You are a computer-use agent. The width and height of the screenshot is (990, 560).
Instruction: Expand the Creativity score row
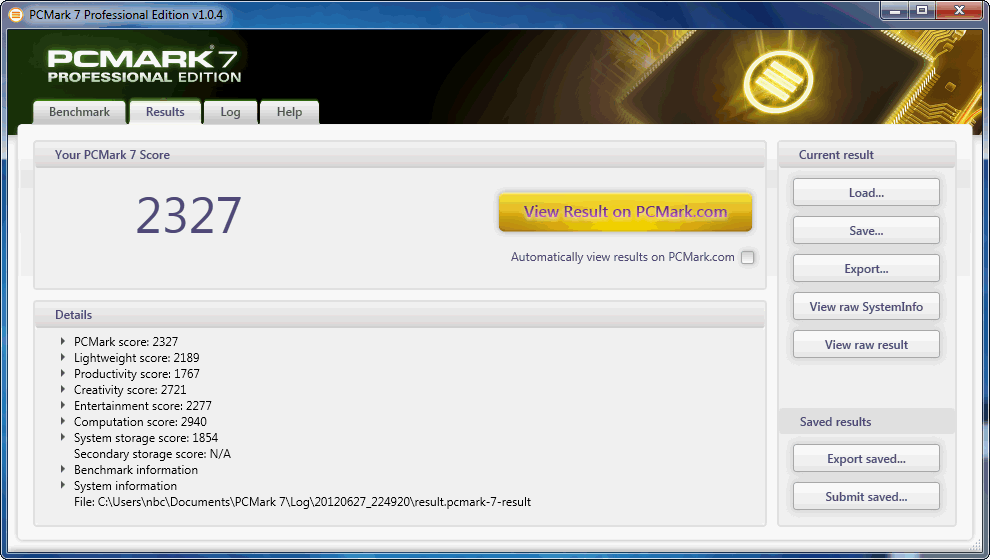coord(63,389)
